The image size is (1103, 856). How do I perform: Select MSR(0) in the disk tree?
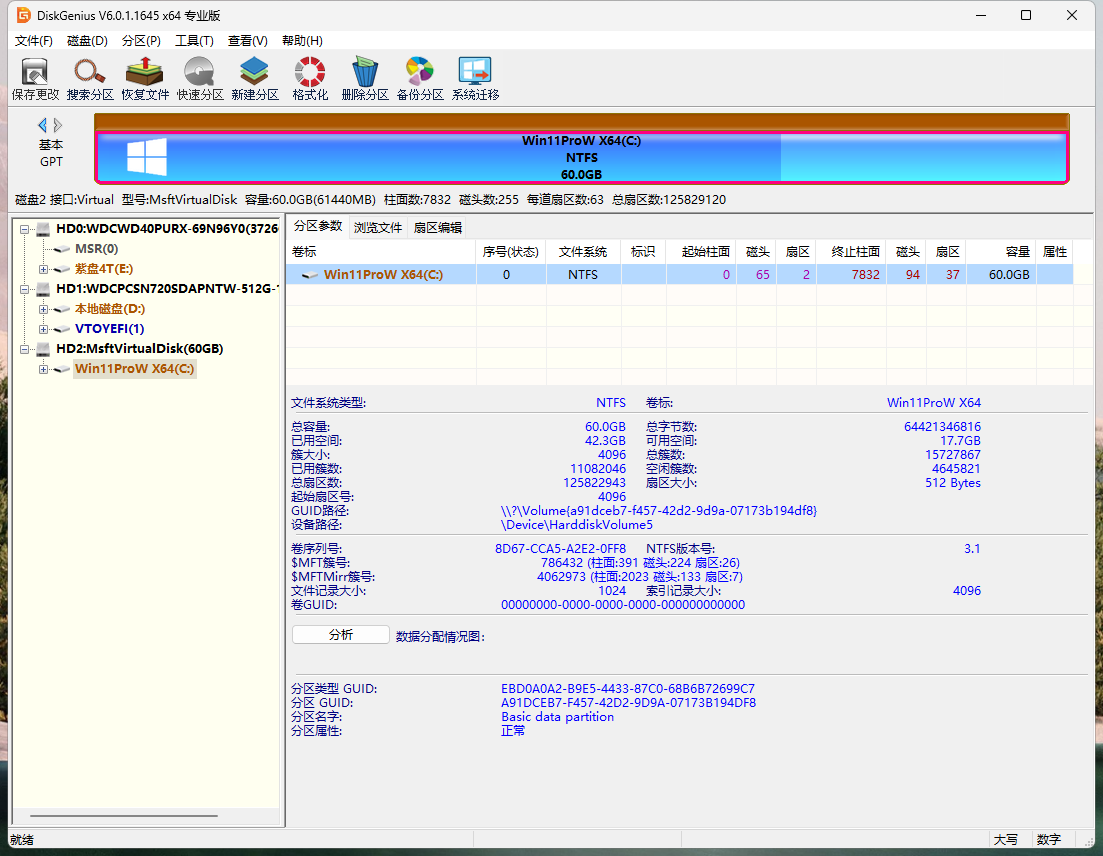point(96,249)
